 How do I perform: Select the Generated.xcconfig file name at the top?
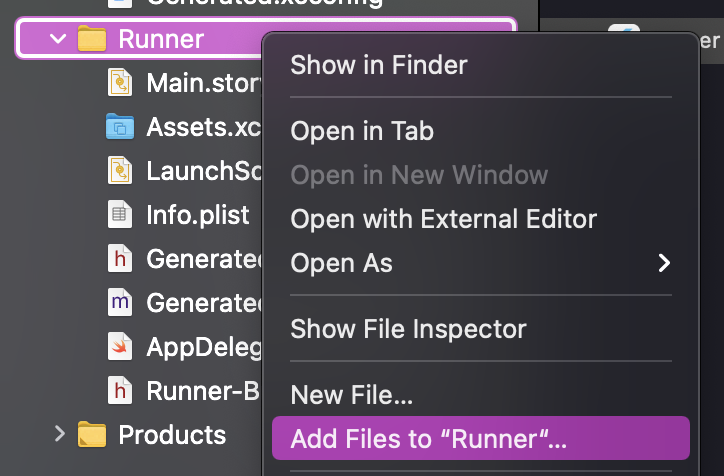click(264, 3)
